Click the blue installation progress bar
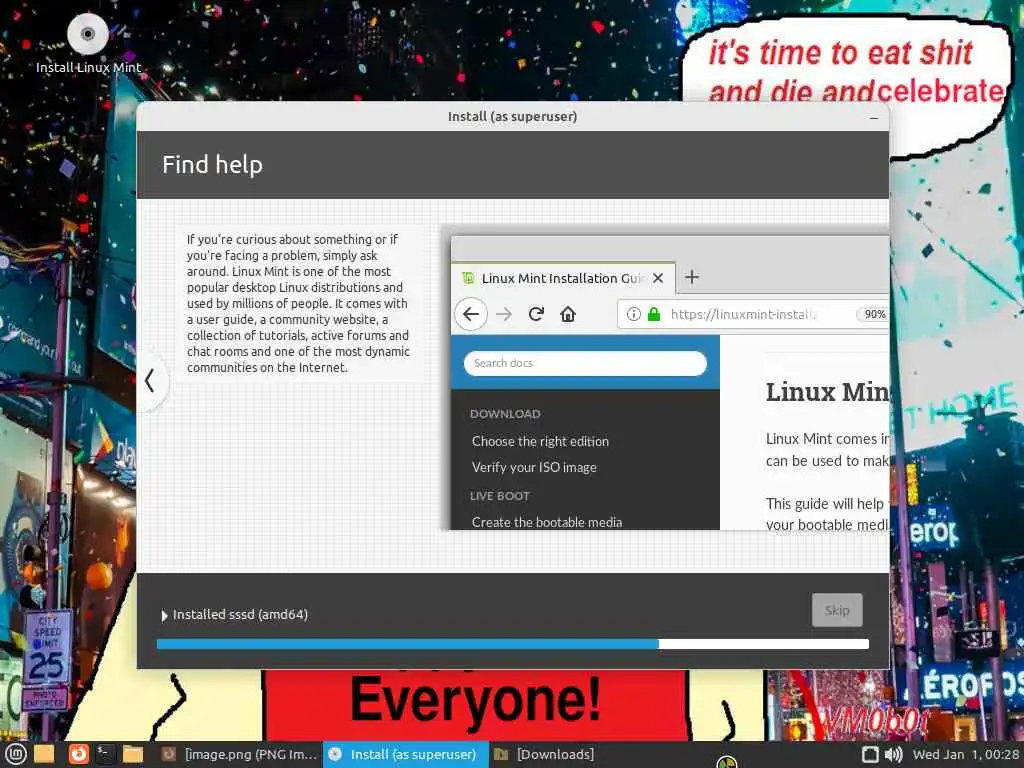This screenshot has height=768, width=1024. click(513, 644)
